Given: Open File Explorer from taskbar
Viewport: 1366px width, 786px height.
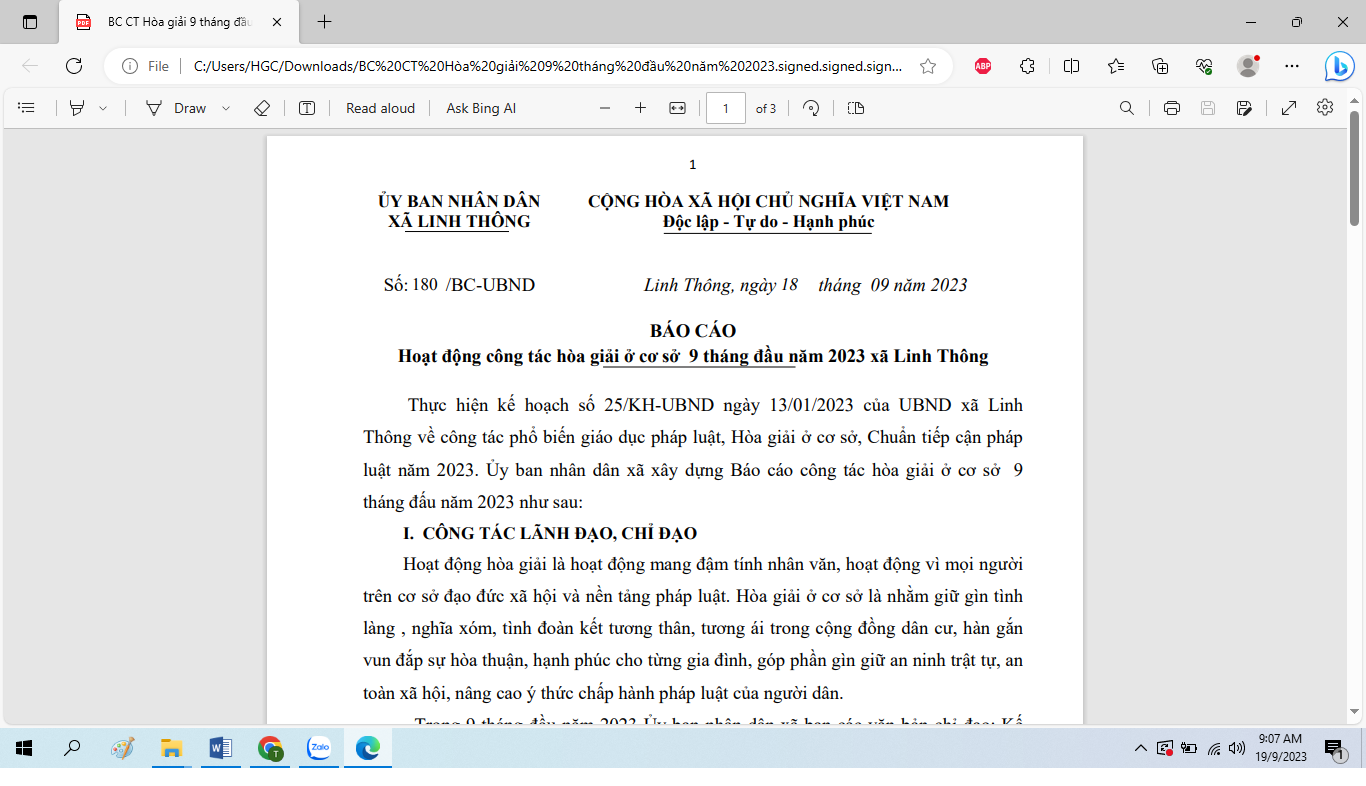Looking at the screenshot, I should coord(171,748).
